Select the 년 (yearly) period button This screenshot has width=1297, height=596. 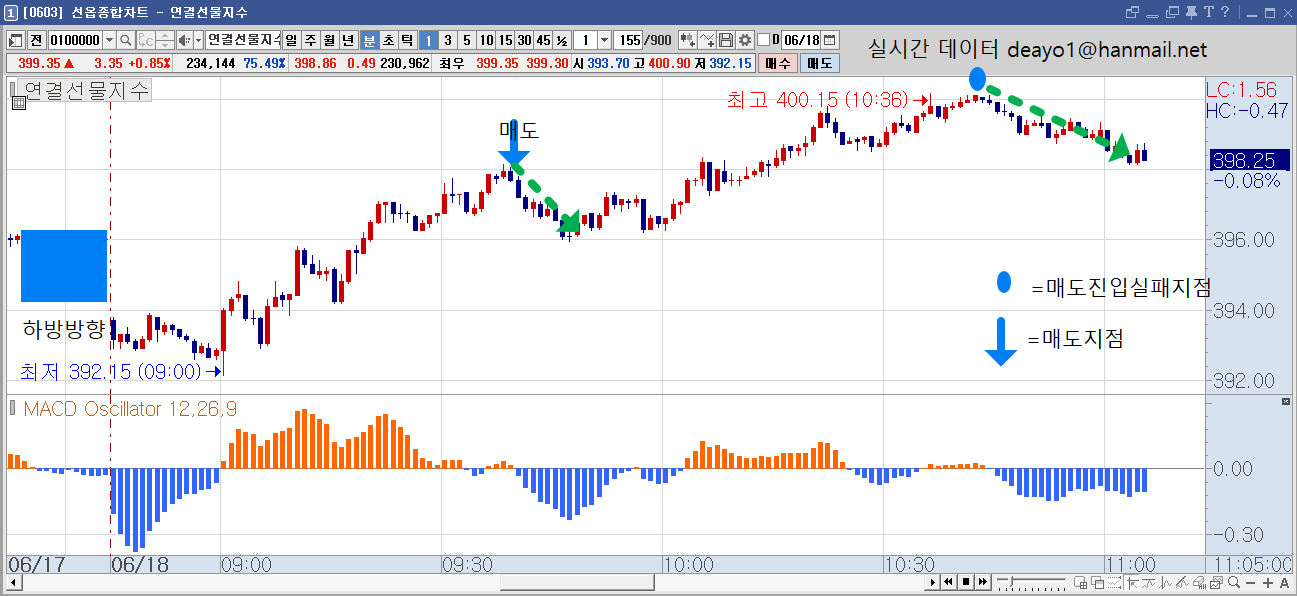pos(348,40)
